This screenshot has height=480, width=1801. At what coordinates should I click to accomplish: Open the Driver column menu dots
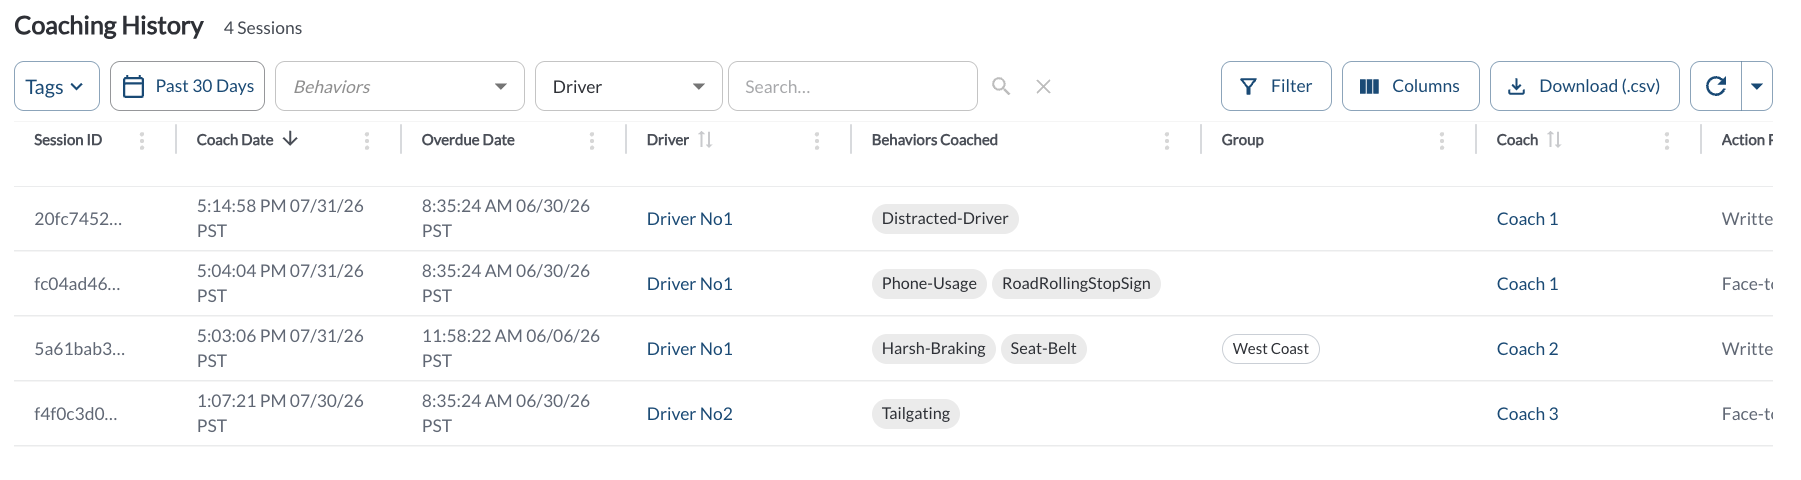817,141
